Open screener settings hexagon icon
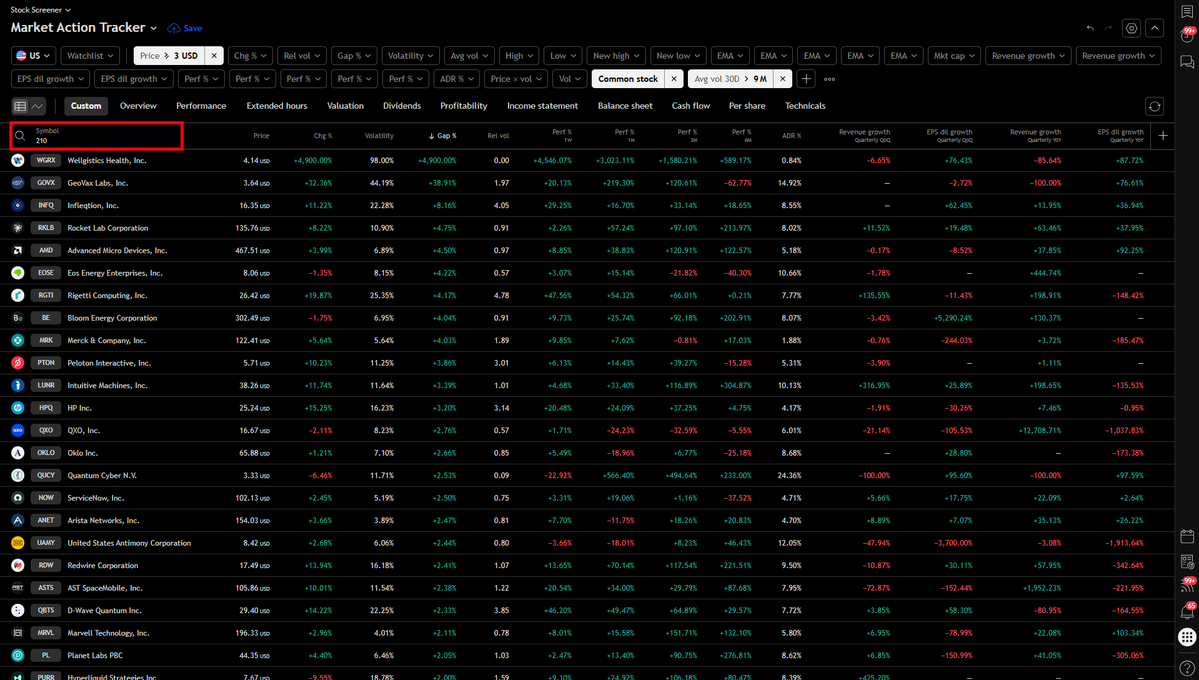 coord(1132,28)
